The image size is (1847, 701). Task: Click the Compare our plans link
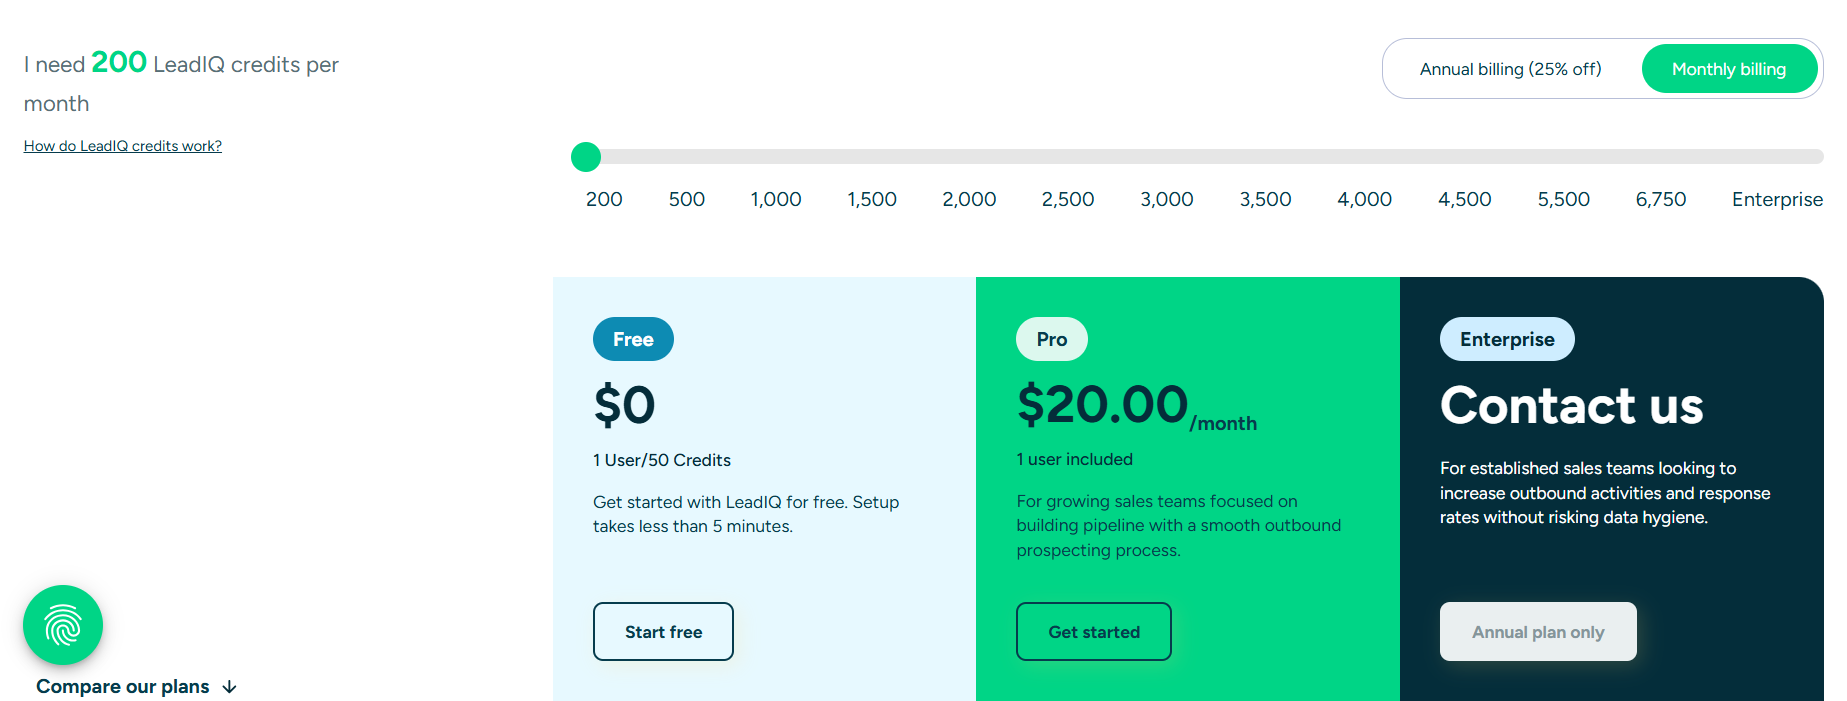[x=123, y=687]
